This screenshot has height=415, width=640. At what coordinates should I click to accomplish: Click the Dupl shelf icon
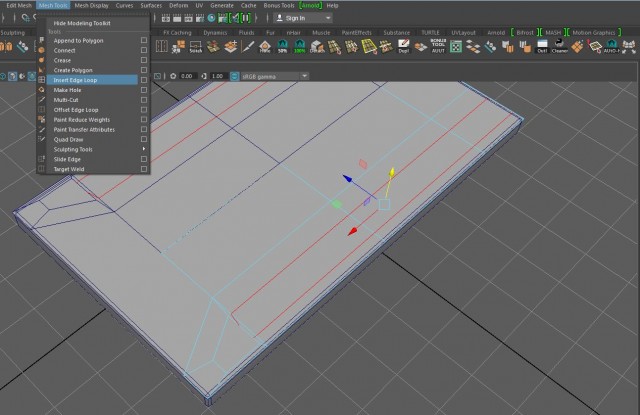(x=403, y=47)
